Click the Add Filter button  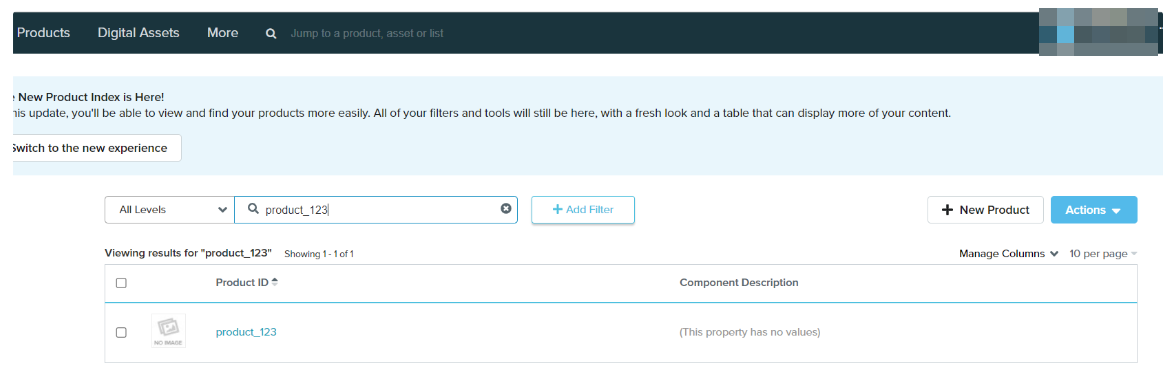point(582,210)
